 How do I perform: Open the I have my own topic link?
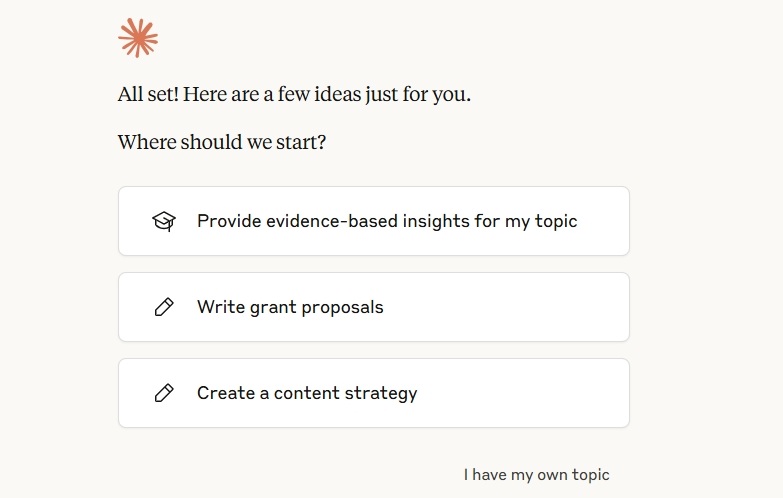[536, 475]
